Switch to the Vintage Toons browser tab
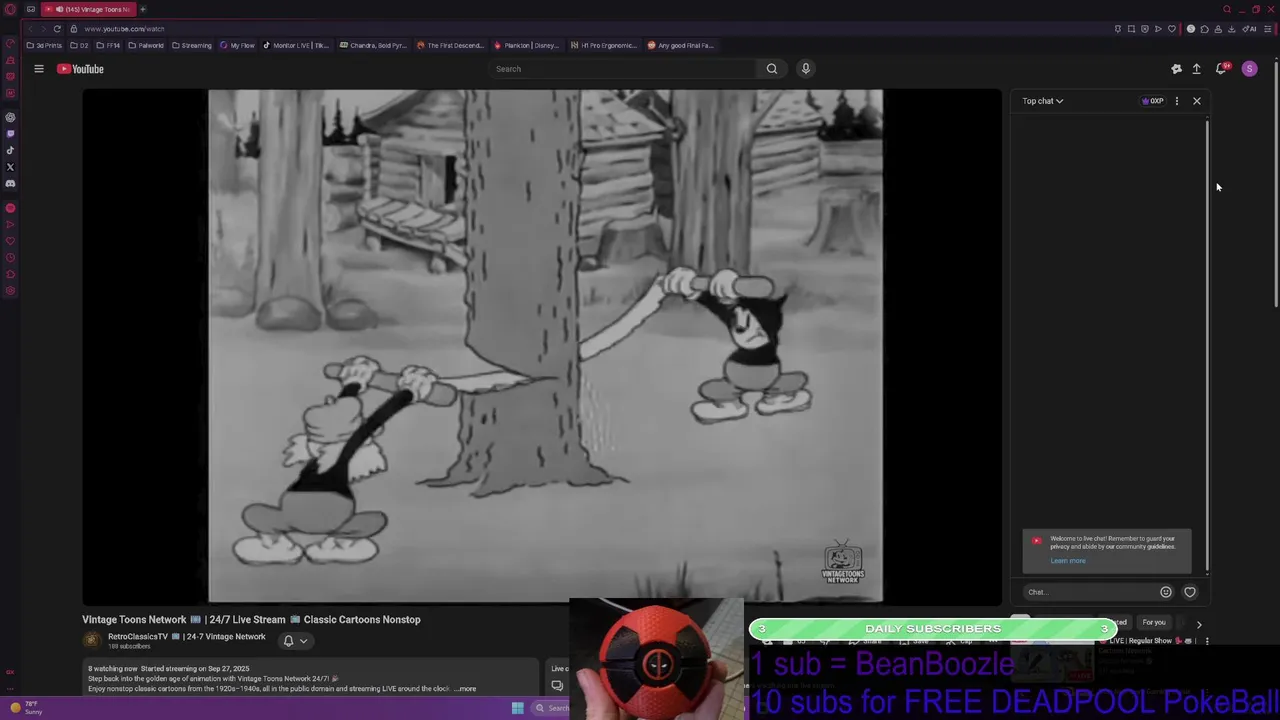The image size is (1280, 720). (x=90, y=9)
